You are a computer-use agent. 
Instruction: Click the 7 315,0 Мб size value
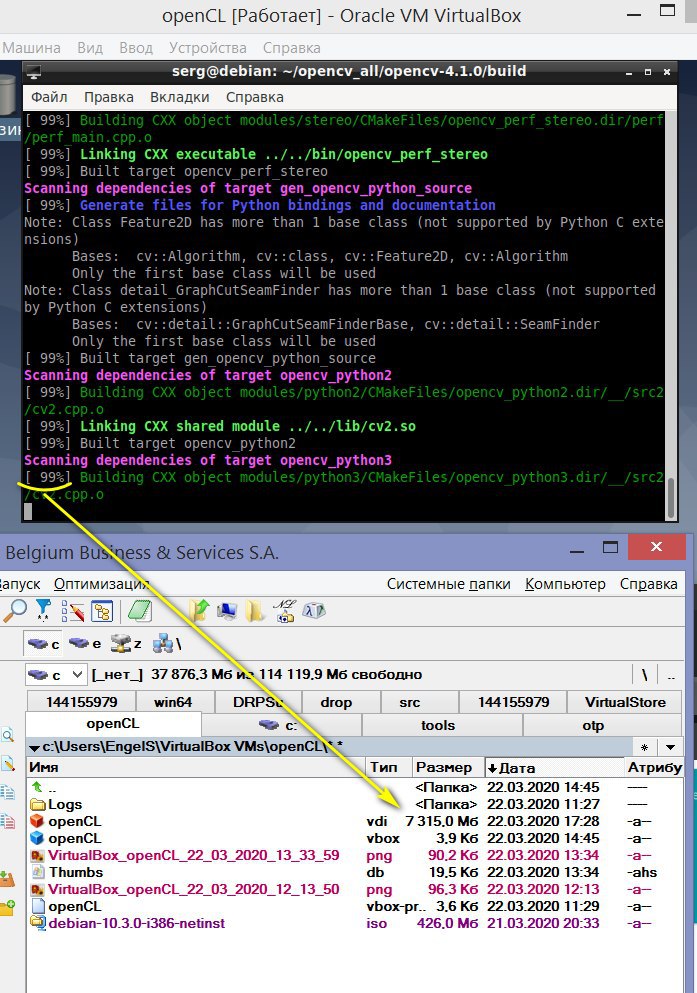tap(442, 821)
